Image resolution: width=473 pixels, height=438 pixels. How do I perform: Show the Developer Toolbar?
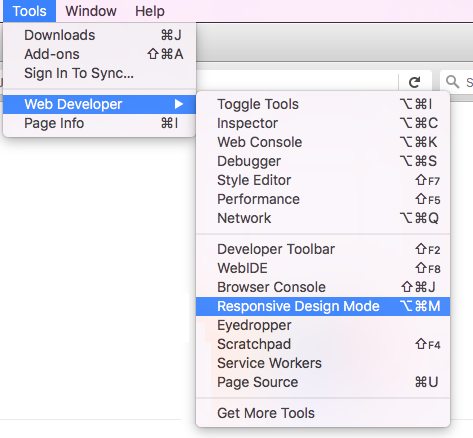(x=323, y=249)
